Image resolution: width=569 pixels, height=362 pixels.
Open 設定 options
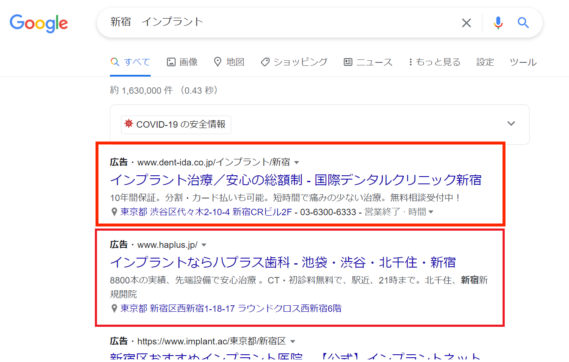point(485,62)
